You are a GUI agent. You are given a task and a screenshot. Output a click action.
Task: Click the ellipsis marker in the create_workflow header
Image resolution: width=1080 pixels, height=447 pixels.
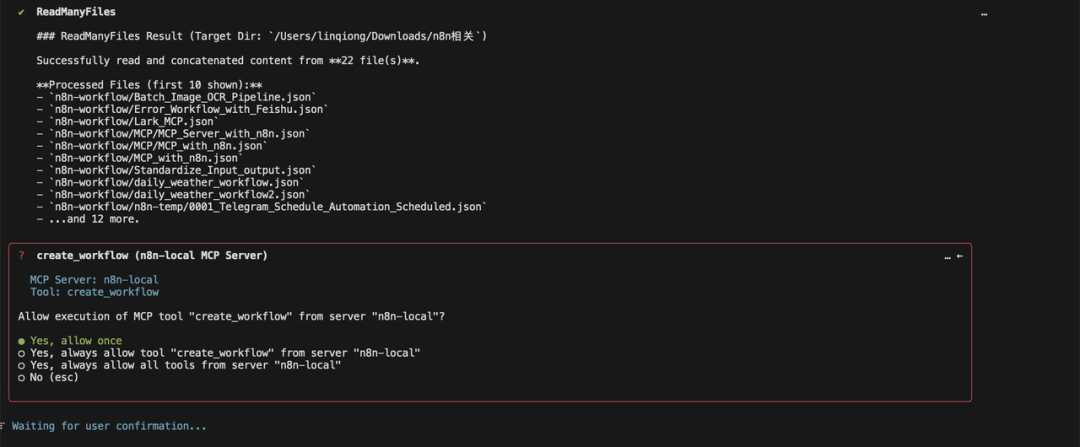948,257
